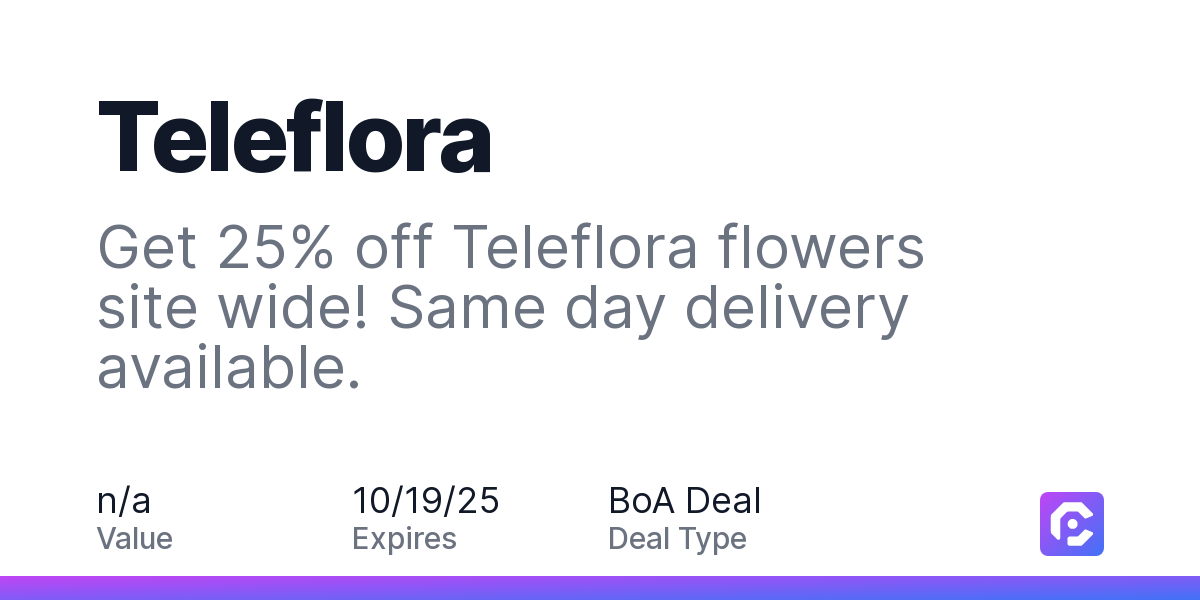
Task: Click the words "Same day delivery"
Action: (x=648, y=309)
